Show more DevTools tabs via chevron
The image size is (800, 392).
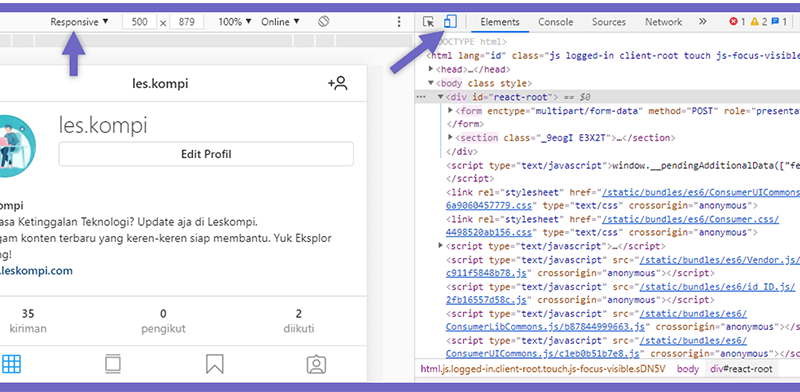pos(703,21)
